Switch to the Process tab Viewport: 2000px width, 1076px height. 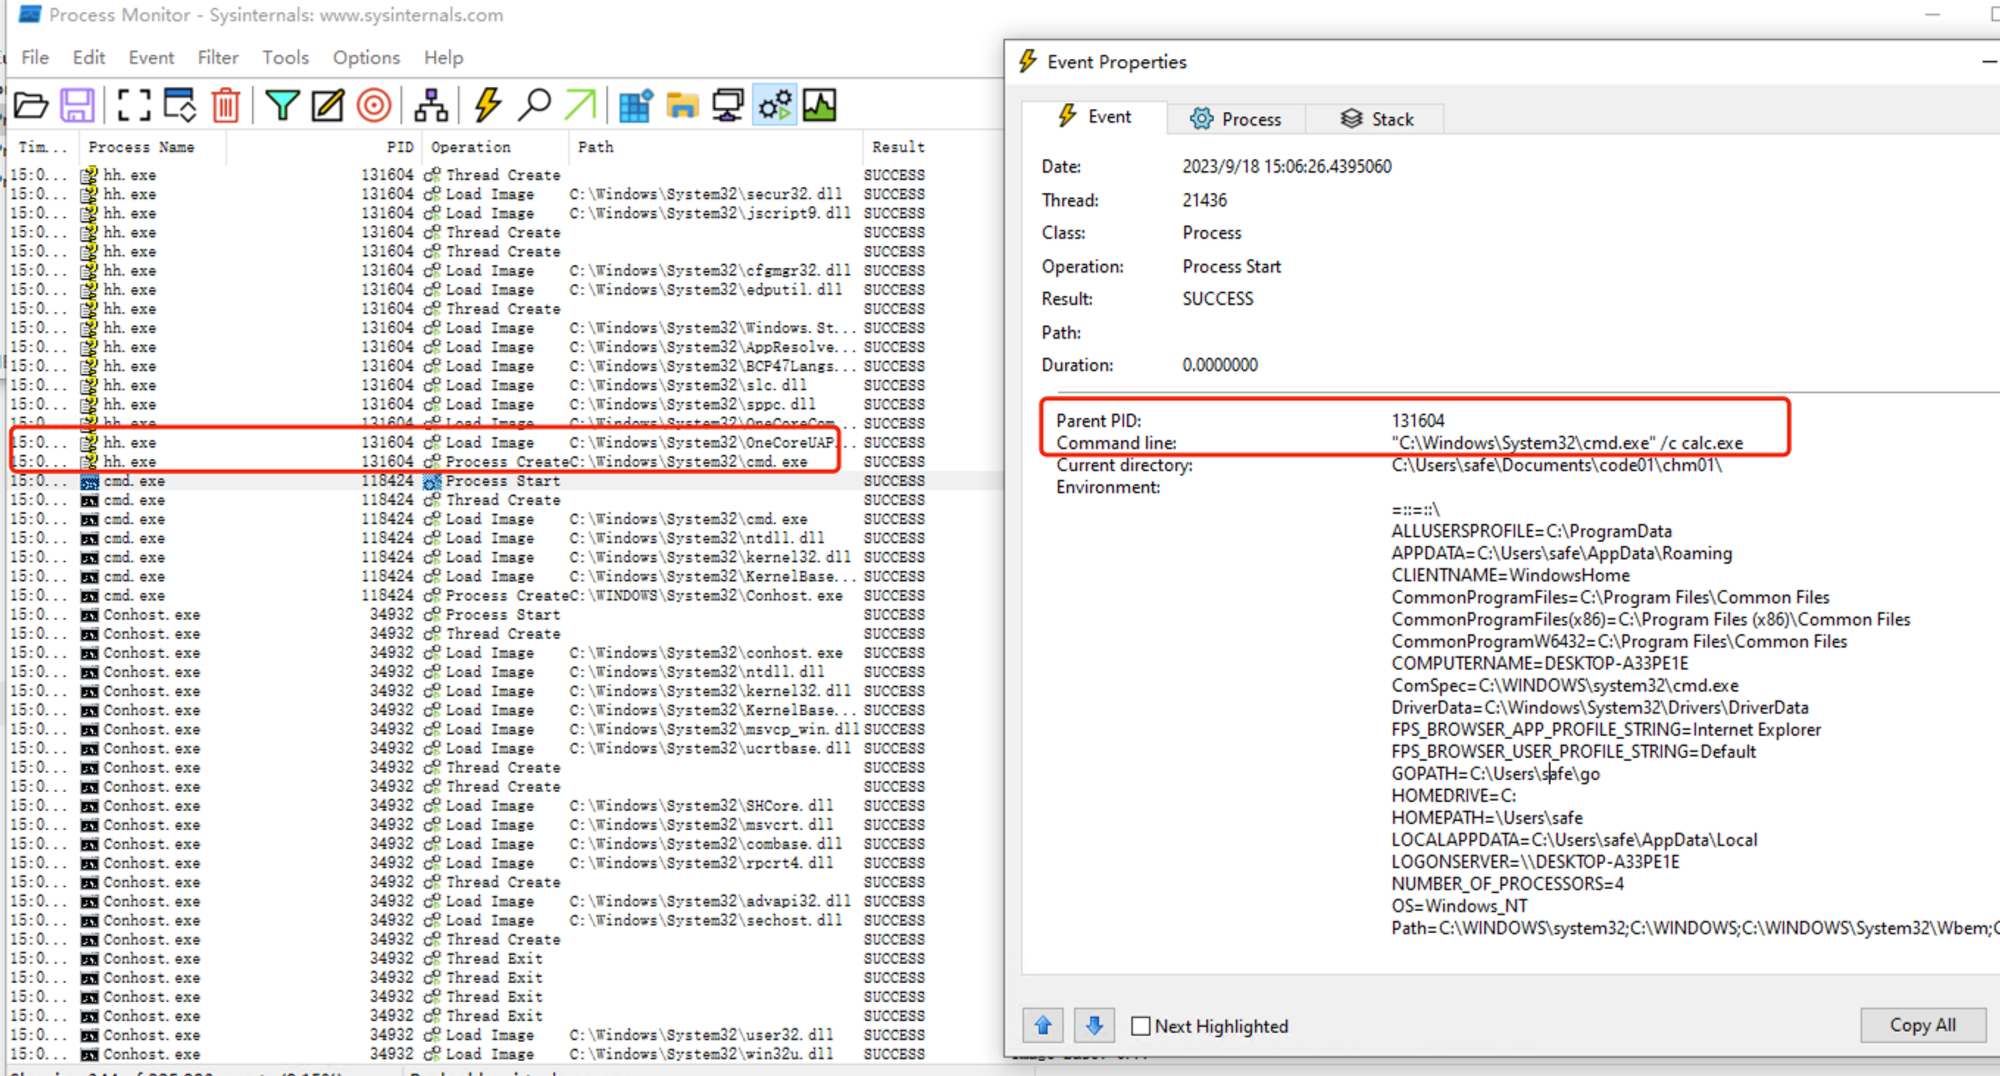tap(1236, 119)
